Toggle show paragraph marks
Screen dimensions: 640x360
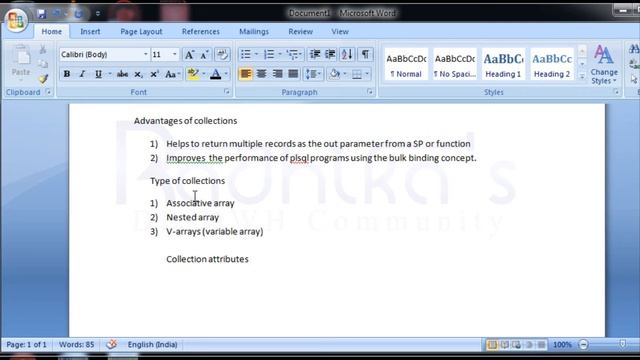(365, 54)
